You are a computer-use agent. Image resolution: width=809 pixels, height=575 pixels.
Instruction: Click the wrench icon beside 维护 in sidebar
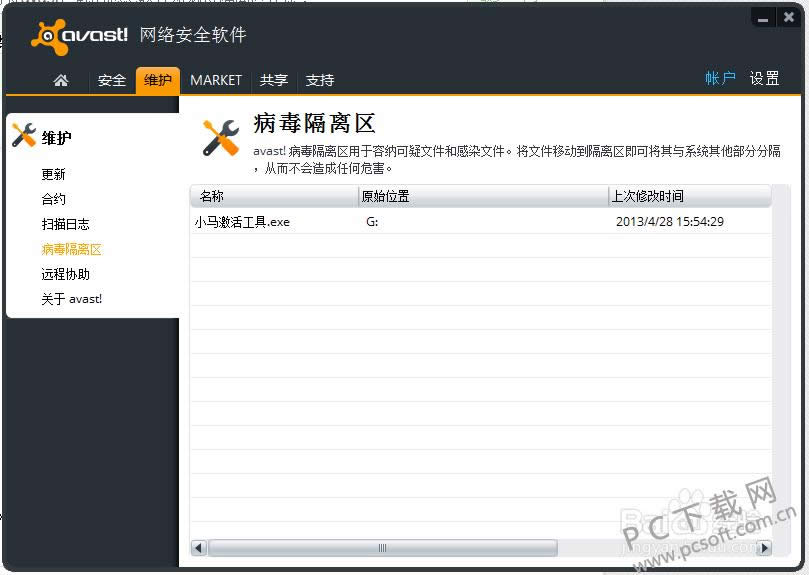coord(24,135)
